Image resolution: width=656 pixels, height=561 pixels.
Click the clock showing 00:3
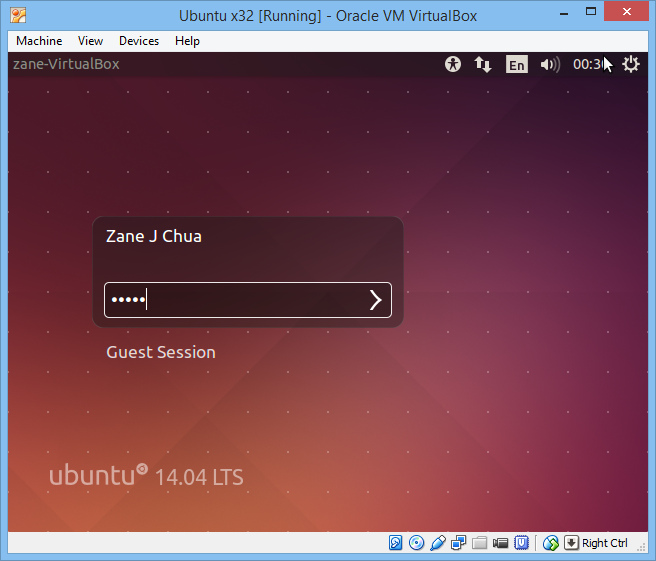pyautogui.click(x=588, y=64)
